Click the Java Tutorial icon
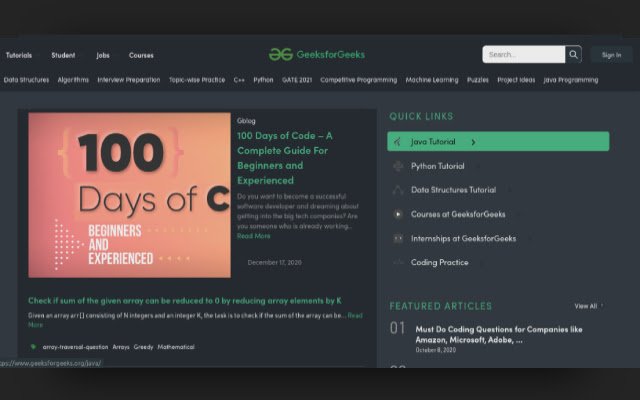 tap(398, 142)
